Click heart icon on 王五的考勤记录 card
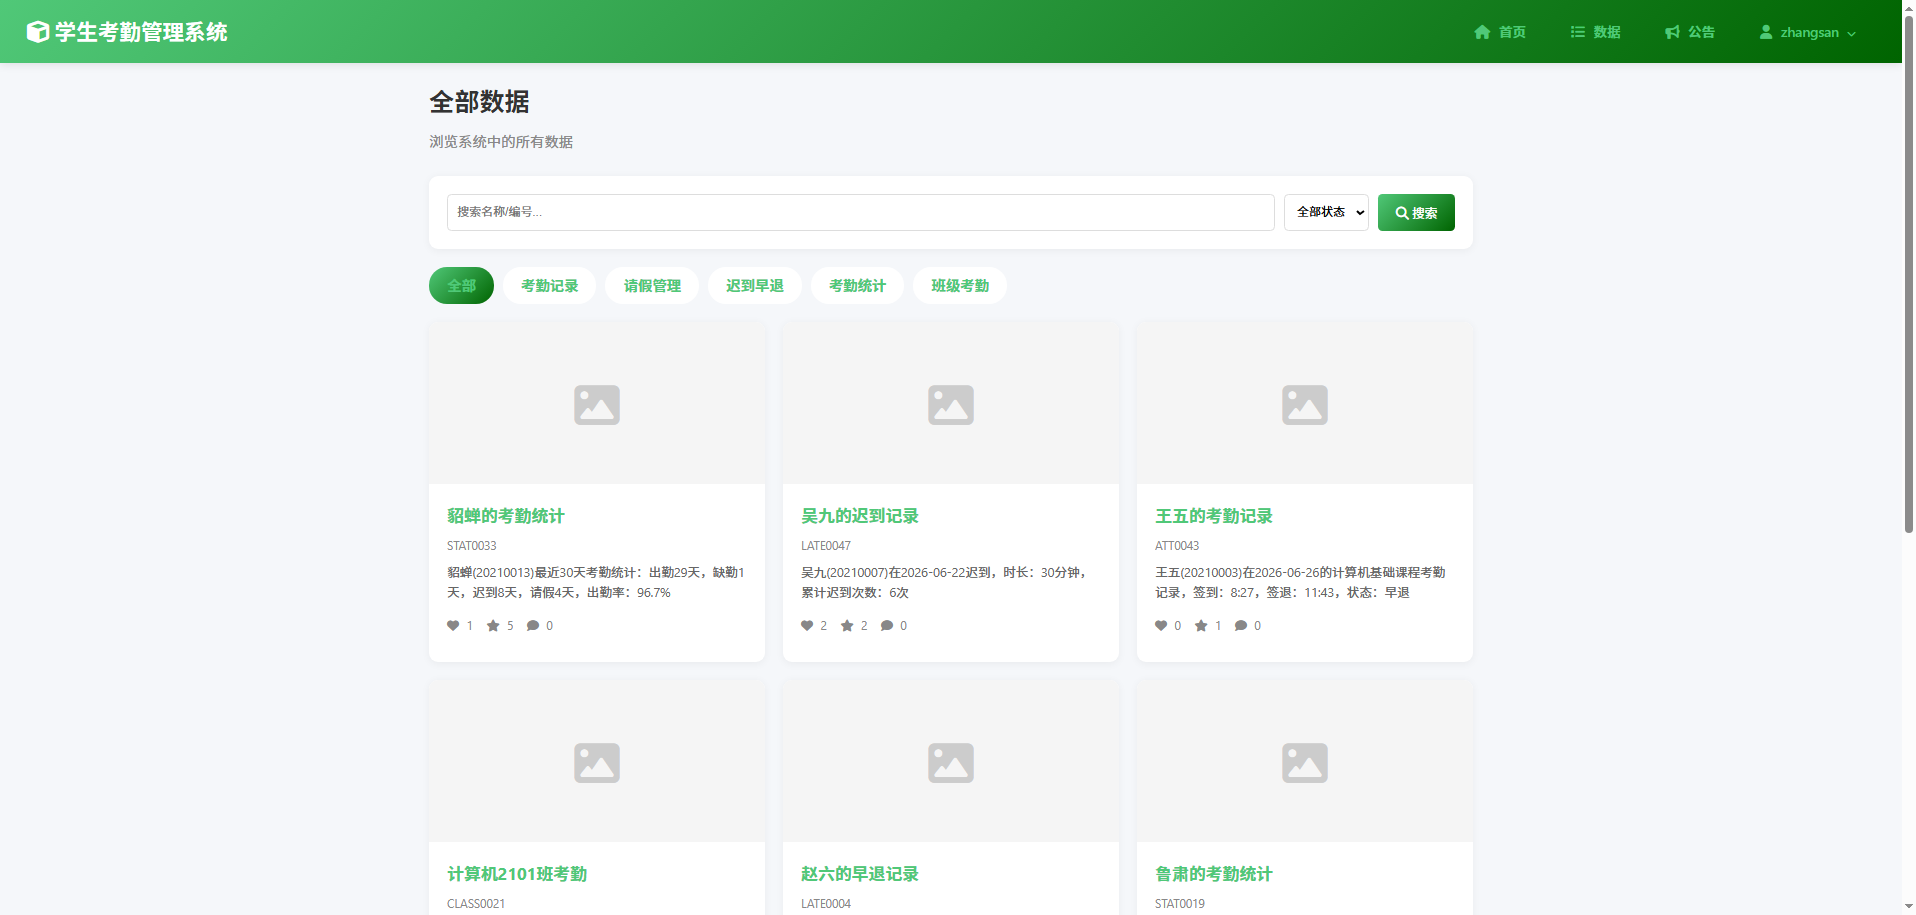Viewport: 1916px width, 915px height. tap(1161, 626)
